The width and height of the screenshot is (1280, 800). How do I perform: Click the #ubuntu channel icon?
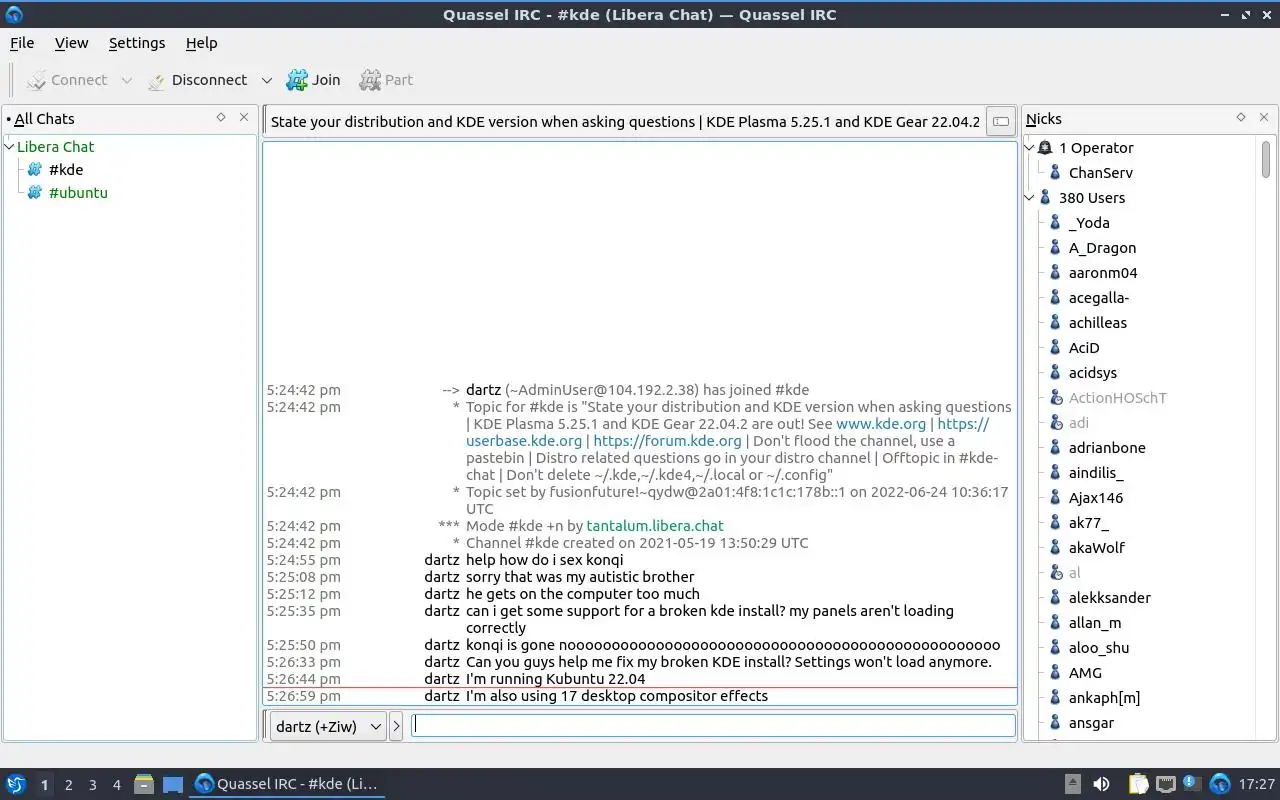coord(35,192)
